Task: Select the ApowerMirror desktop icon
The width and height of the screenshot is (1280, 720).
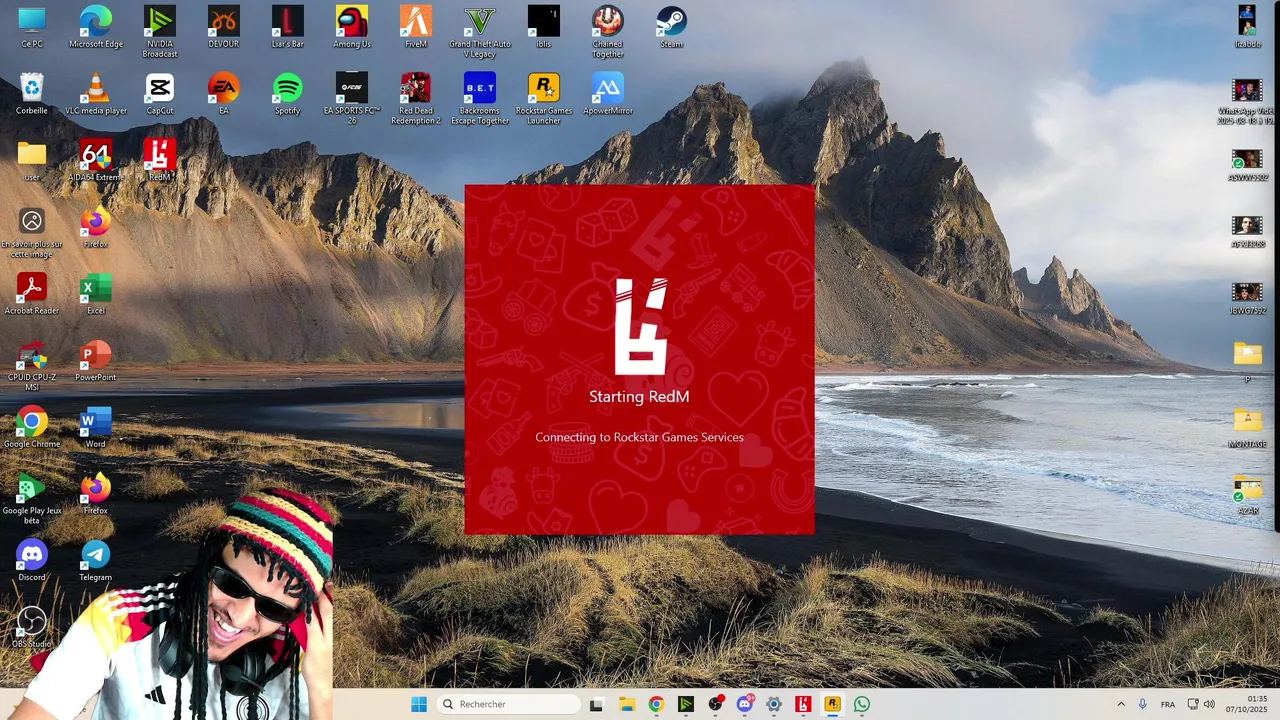Action: (608, 94)
